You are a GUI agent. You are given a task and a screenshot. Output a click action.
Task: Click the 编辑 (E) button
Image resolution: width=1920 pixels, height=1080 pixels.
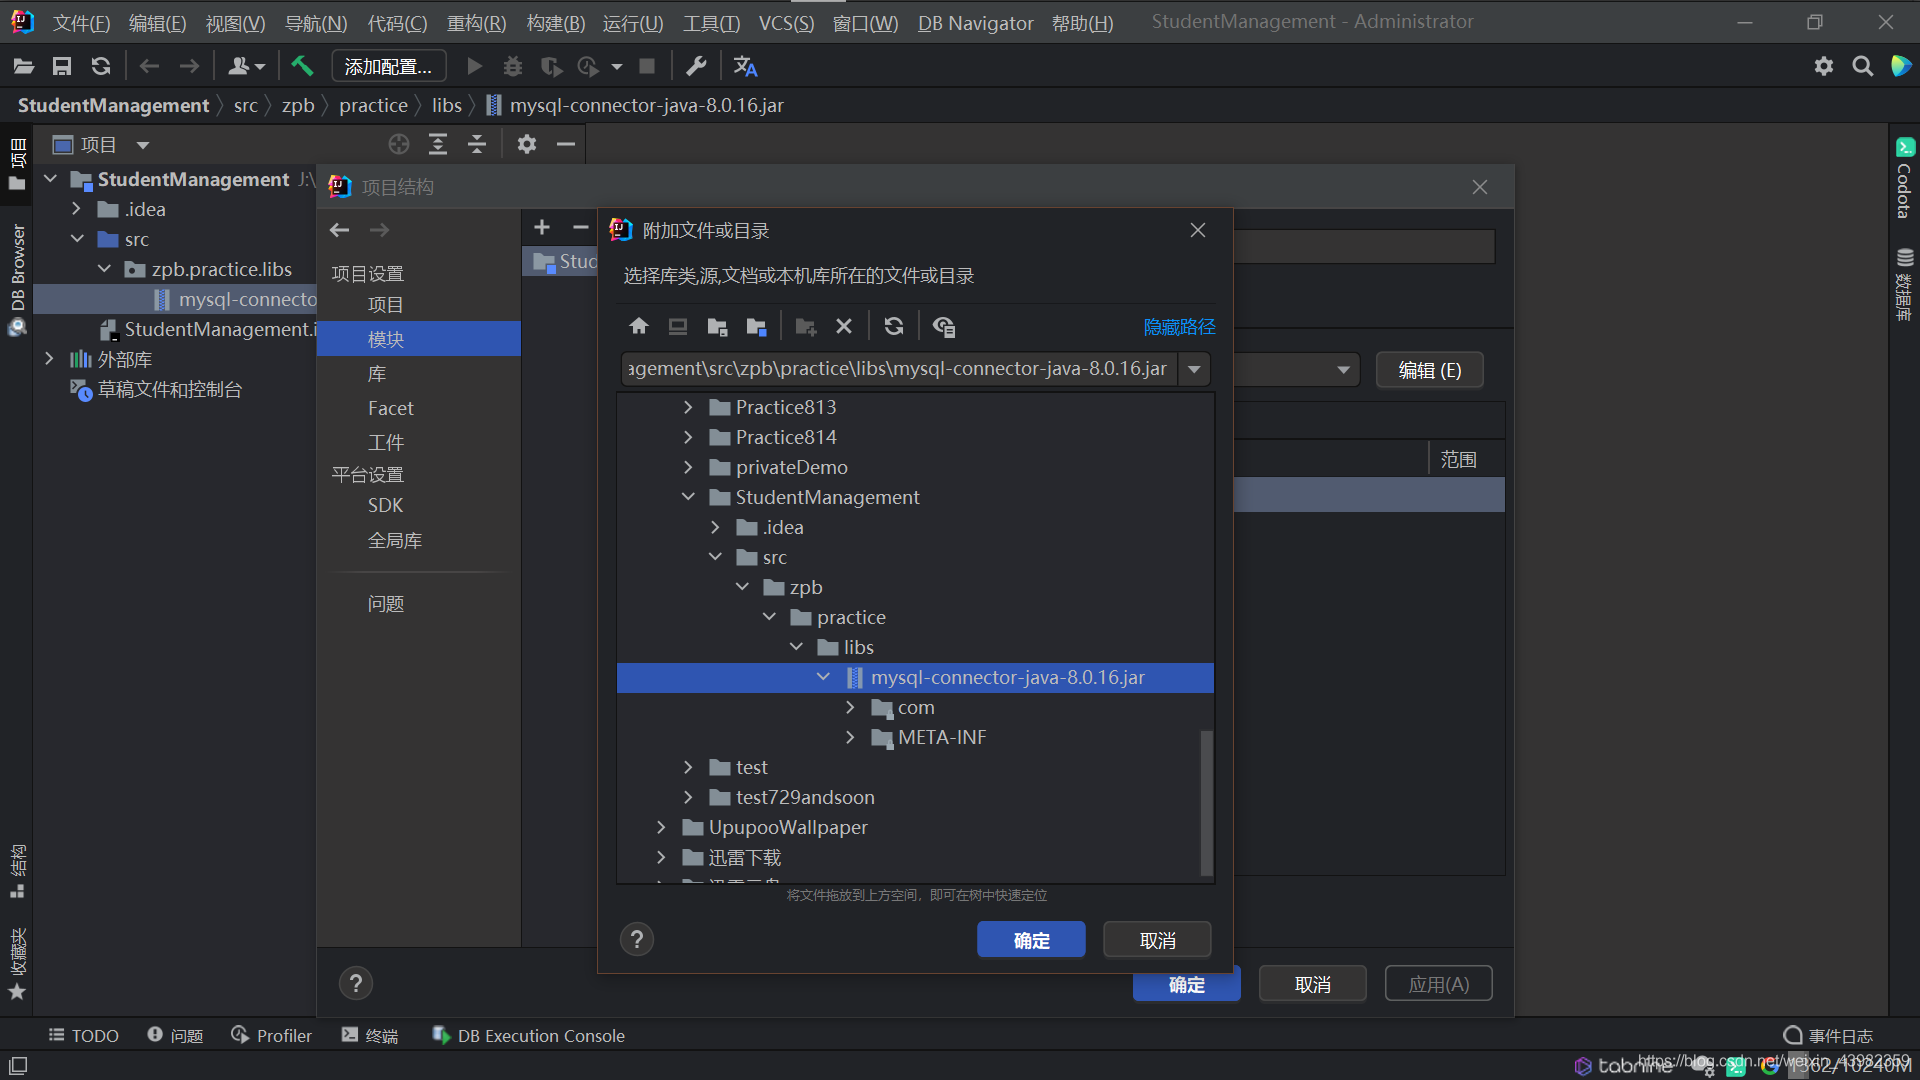tap(1429, 370)
